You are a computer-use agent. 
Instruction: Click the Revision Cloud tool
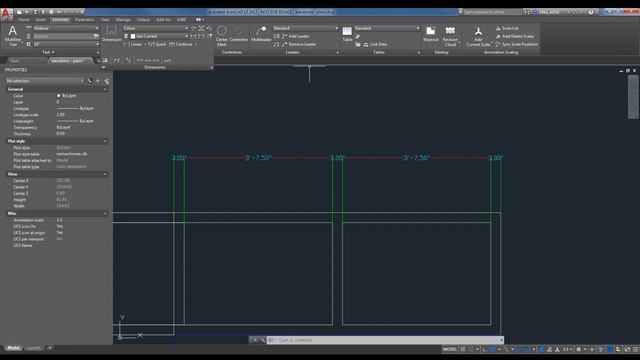(x=450, y=36)
